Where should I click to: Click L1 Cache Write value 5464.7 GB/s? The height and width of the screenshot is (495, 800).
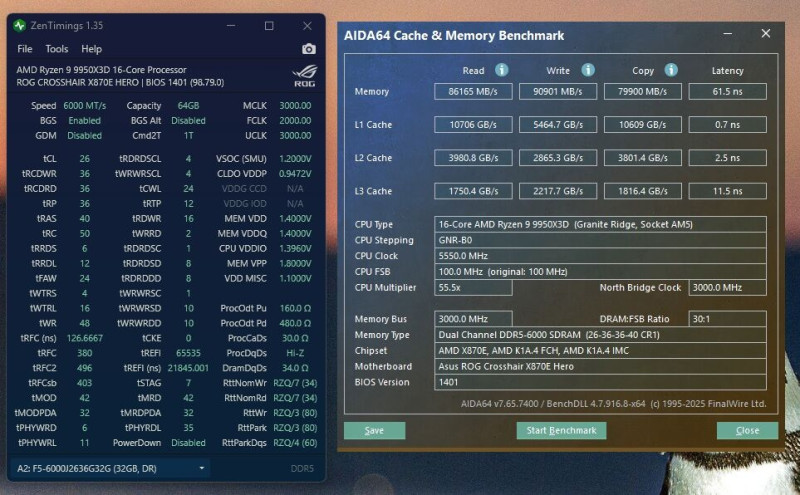coord(558,125)
